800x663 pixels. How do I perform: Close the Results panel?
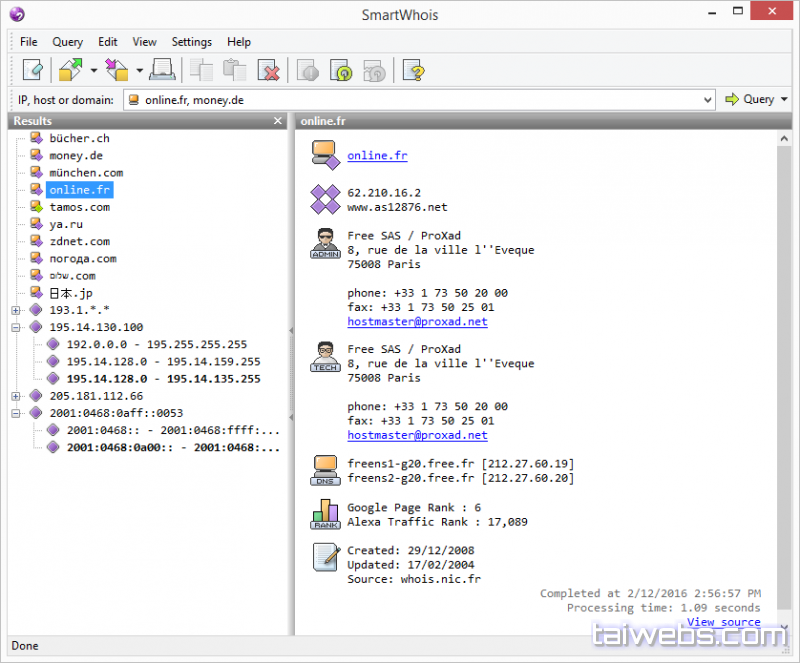[278, 121]
